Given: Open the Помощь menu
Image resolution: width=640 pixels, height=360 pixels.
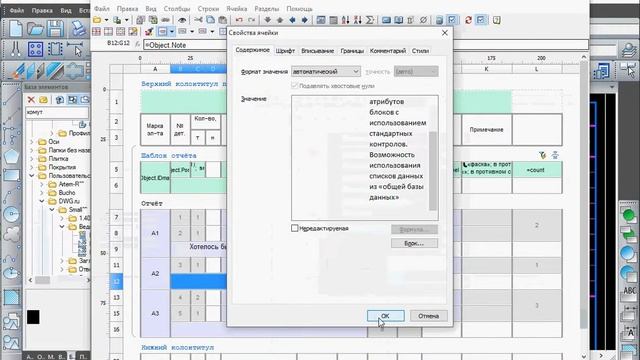Looking at the screenshot, I should tap(299, 9).
